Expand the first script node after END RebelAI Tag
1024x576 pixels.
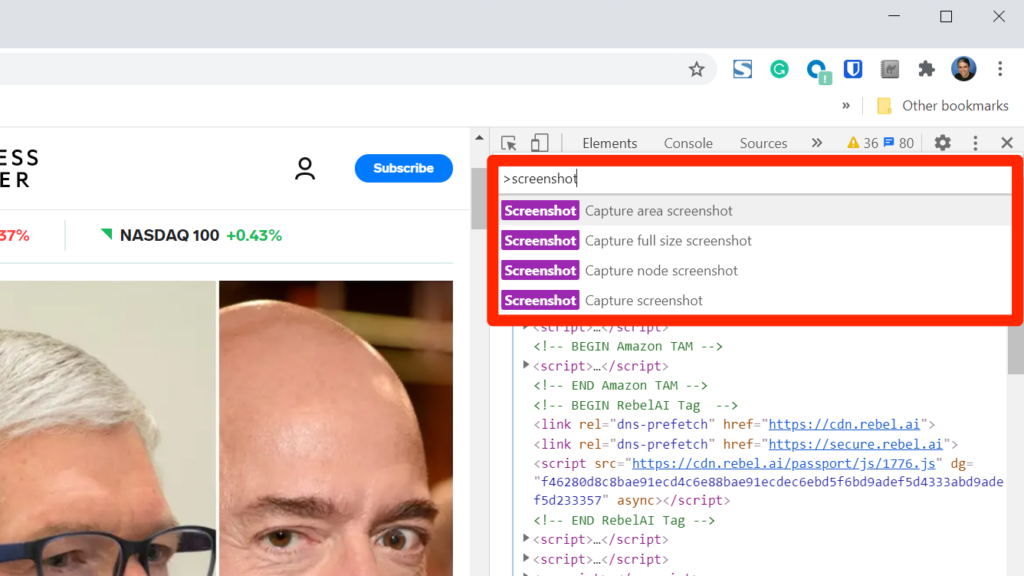click(526, 539)
